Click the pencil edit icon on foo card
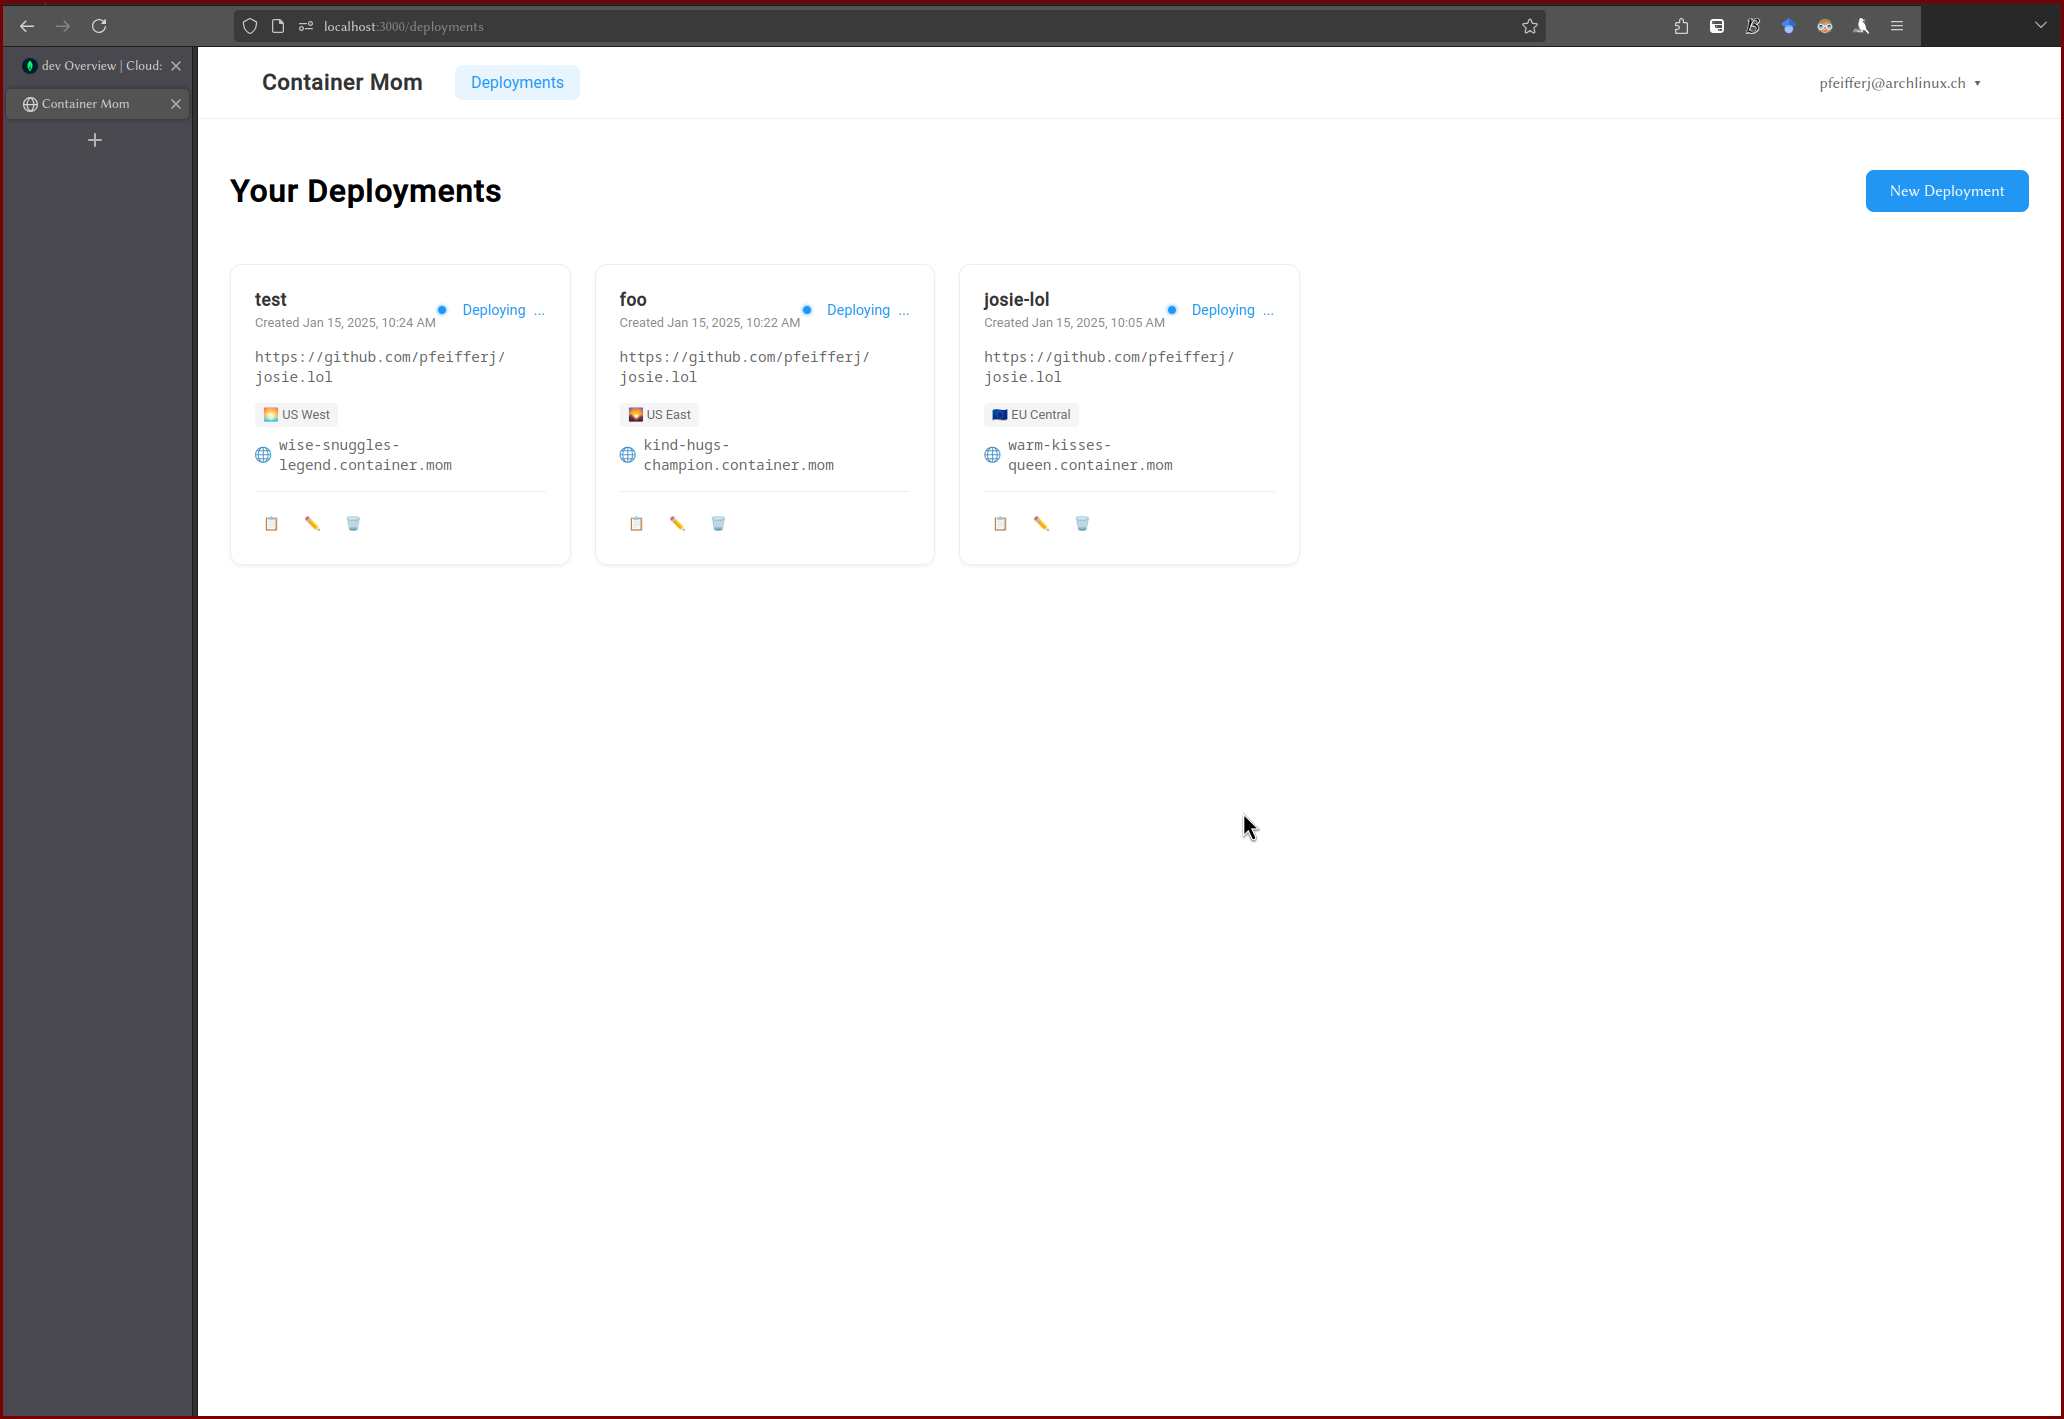This screenshot has height=1419, width=2064. pos(677,524)
